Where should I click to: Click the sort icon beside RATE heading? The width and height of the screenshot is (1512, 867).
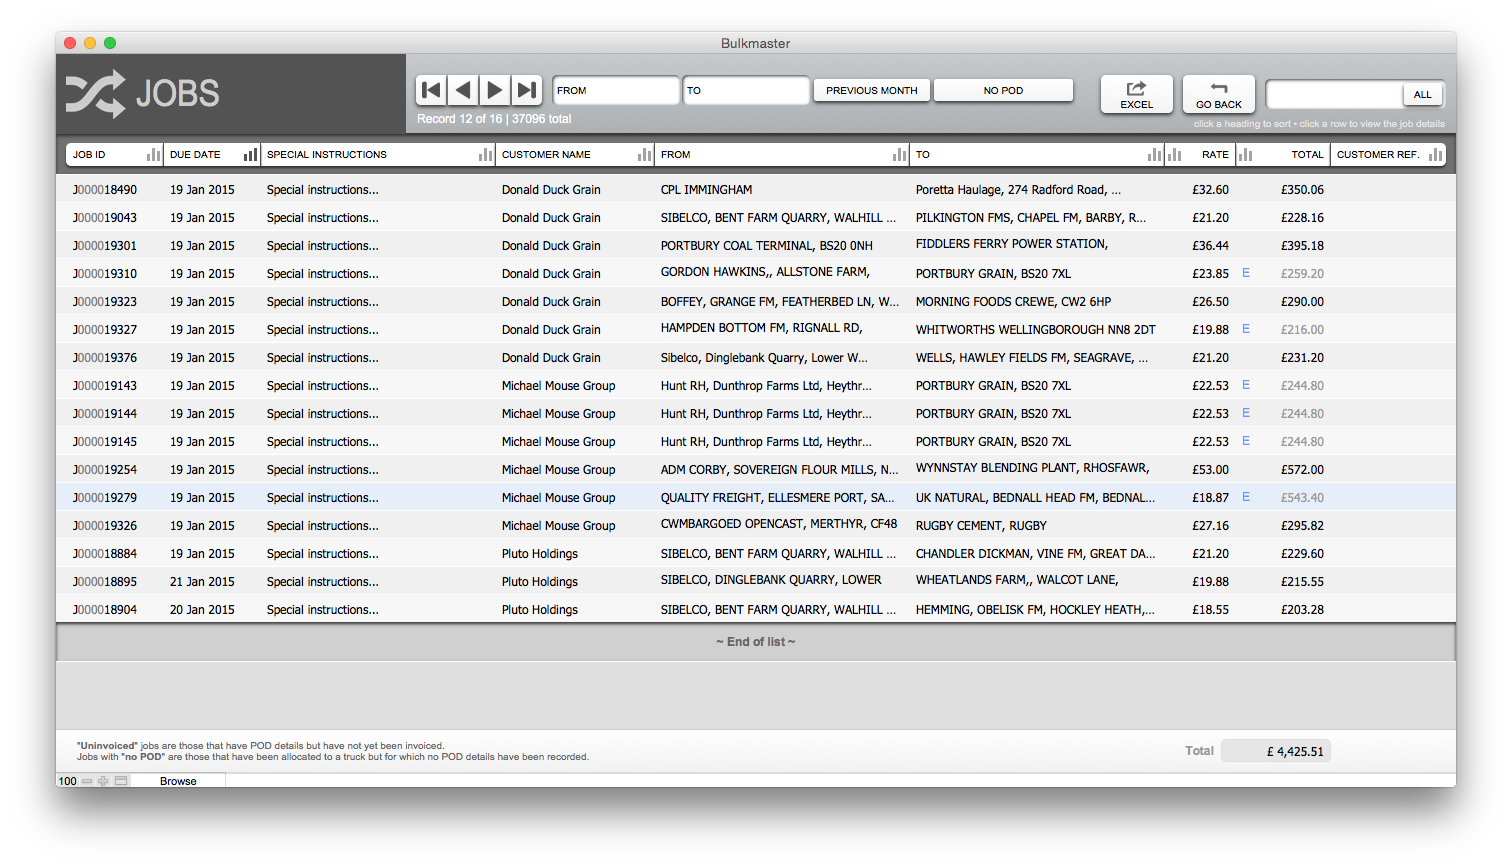(x=1174, y=154)
